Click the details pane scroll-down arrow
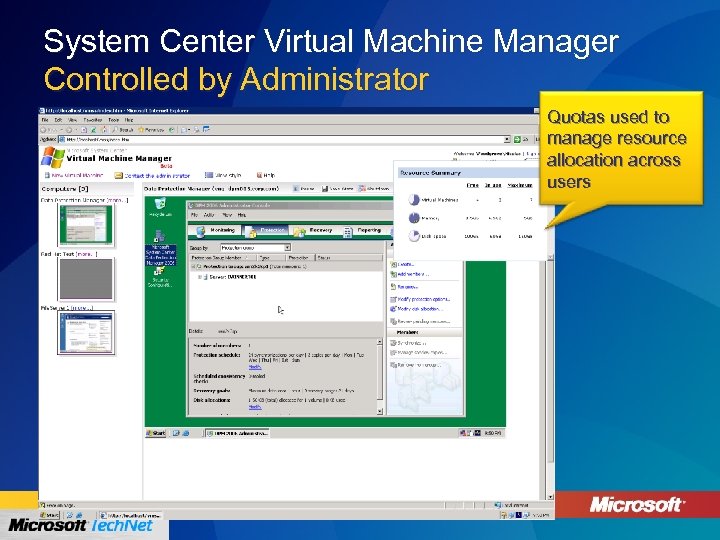Image resolution: width=720 pixels, height=540 pixels. tap(380, 411)
